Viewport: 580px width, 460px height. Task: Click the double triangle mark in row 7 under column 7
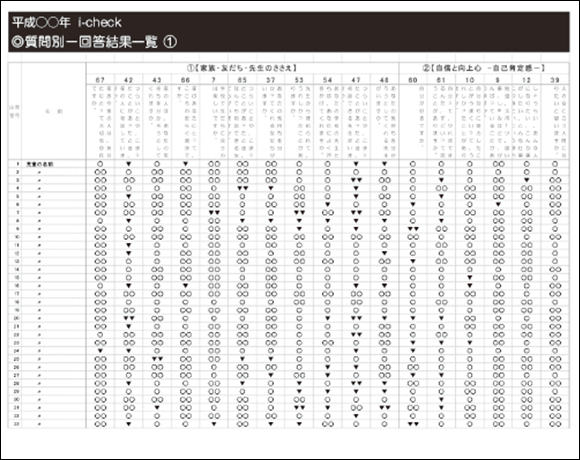click(214, 213)
